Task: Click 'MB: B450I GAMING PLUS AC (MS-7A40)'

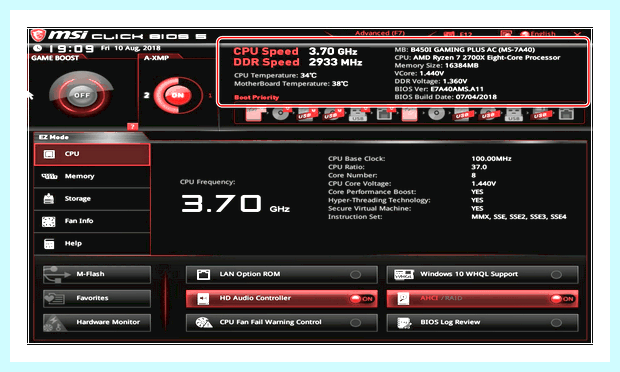Action: pos(465,49)
